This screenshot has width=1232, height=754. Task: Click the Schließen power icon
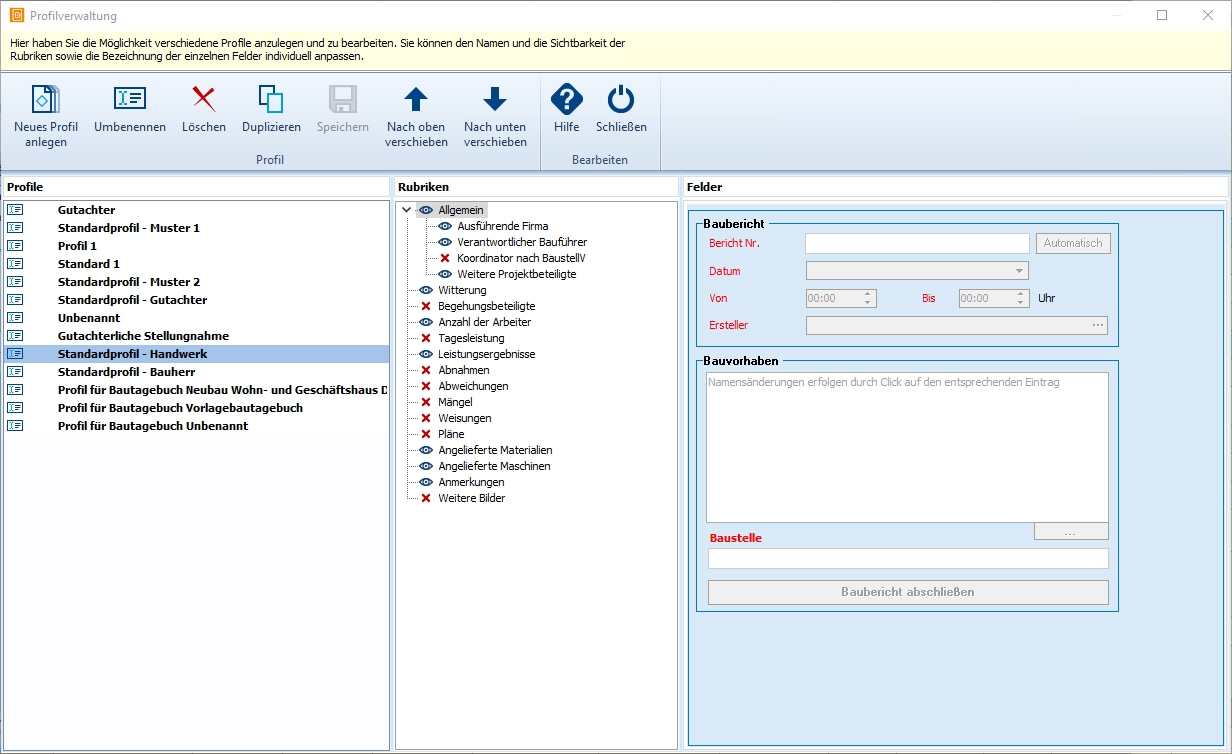point(621,100)
